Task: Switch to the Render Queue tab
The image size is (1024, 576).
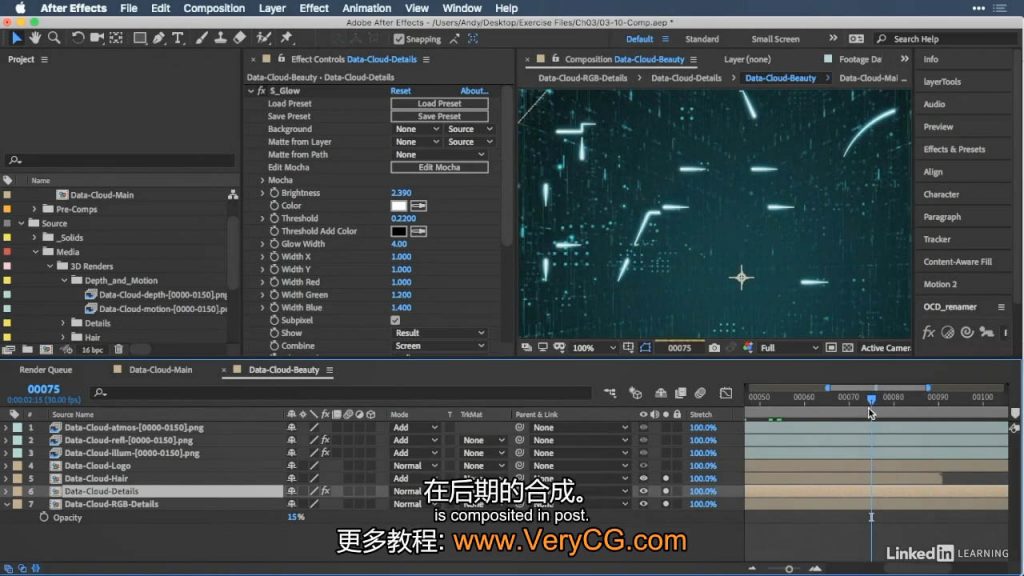Action: click(46, 370)
